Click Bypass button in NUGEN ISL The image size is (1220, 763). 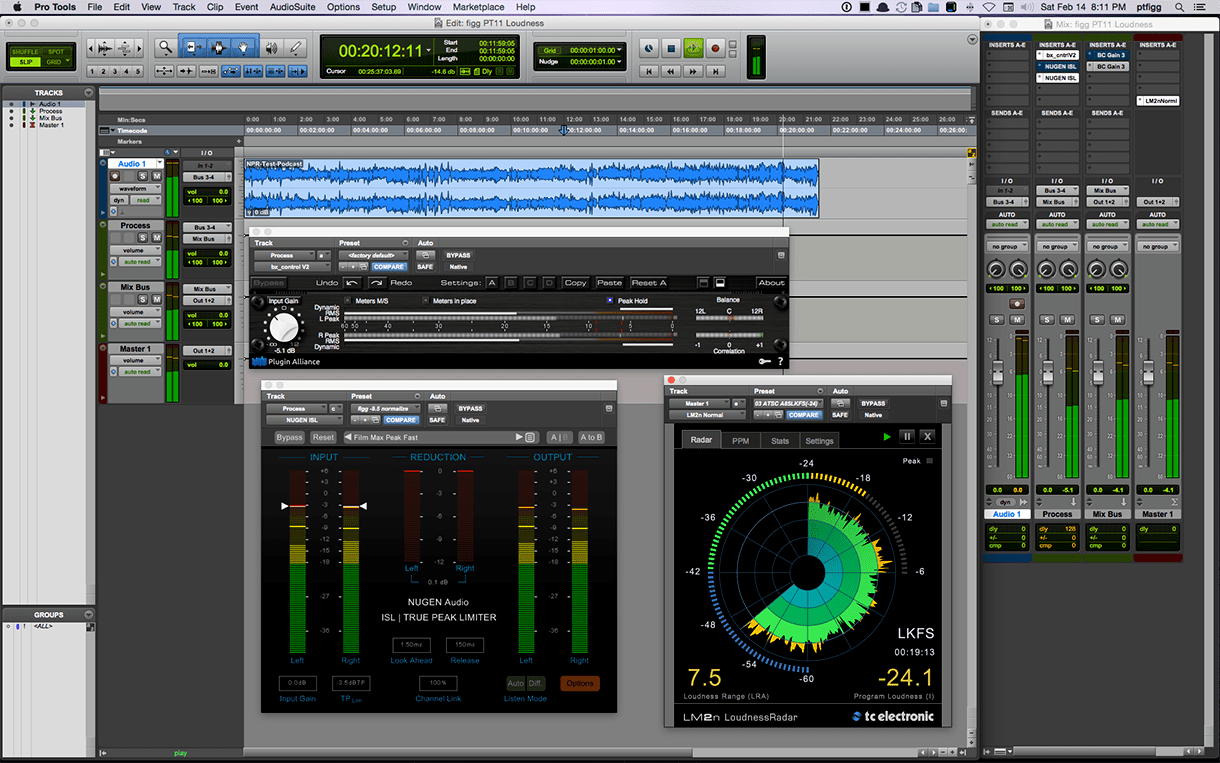coord(289,438)
